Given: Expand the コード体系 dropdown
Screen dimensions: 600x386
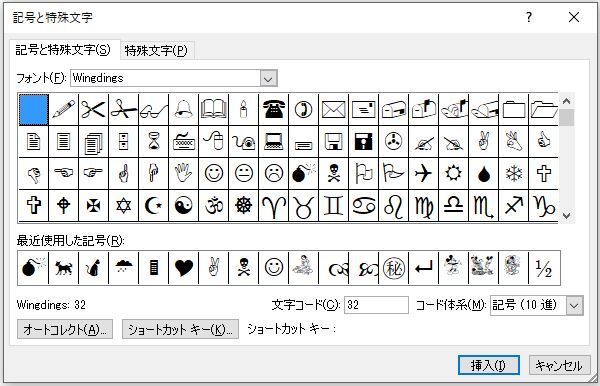Looking at the screenshot, I should tap(574, 305).
